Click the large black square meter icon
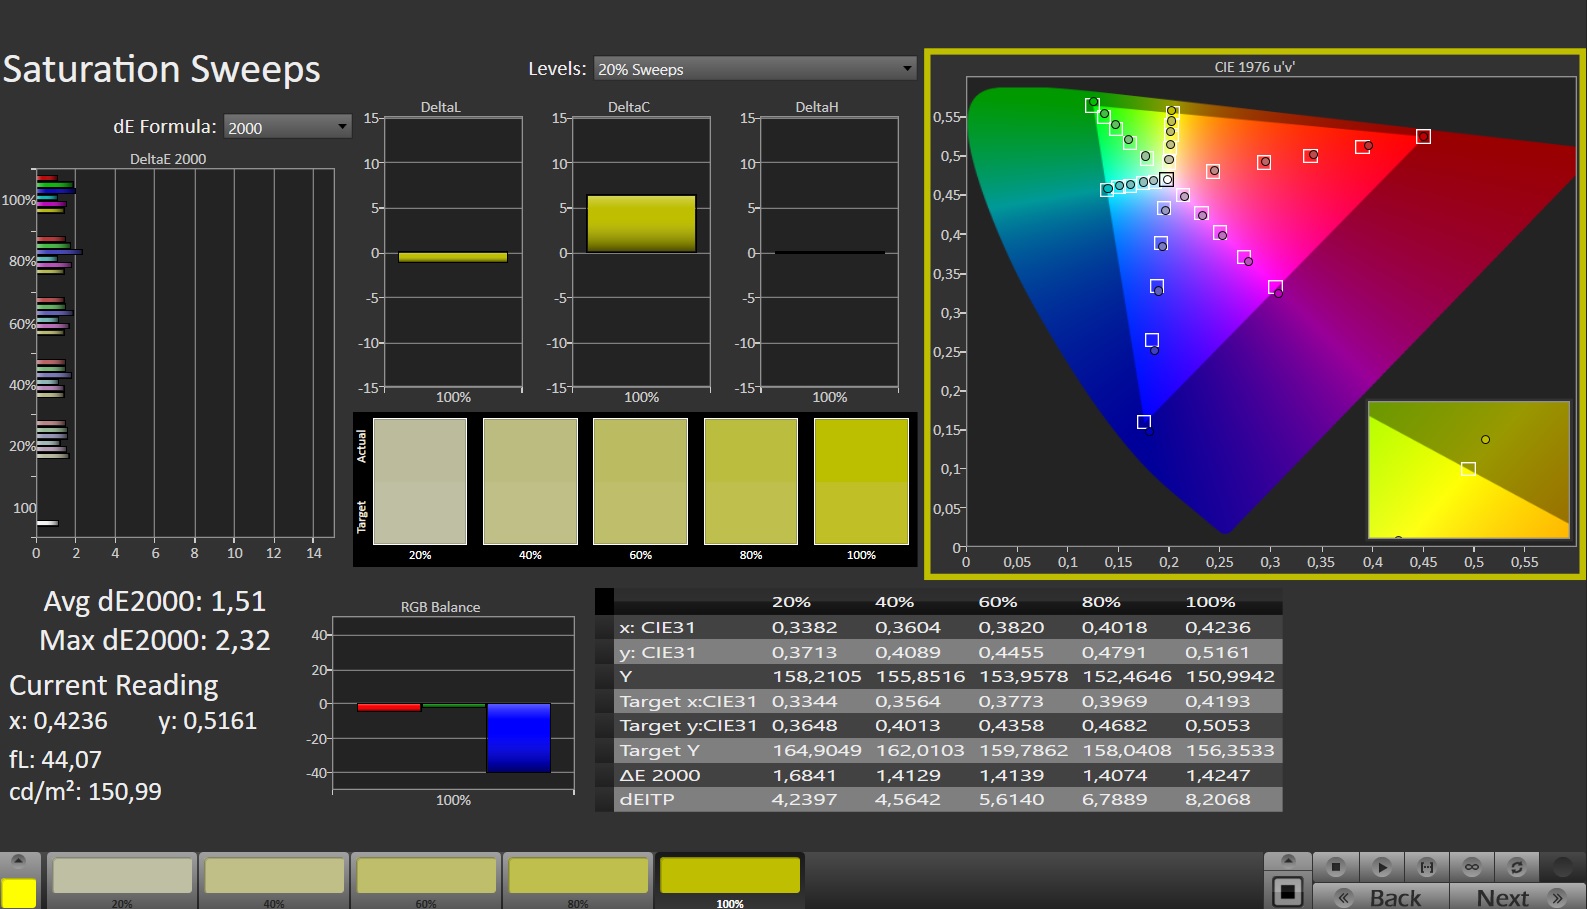The height and width of the screenshot is (909, 1587). click(x=1288, y=891)
